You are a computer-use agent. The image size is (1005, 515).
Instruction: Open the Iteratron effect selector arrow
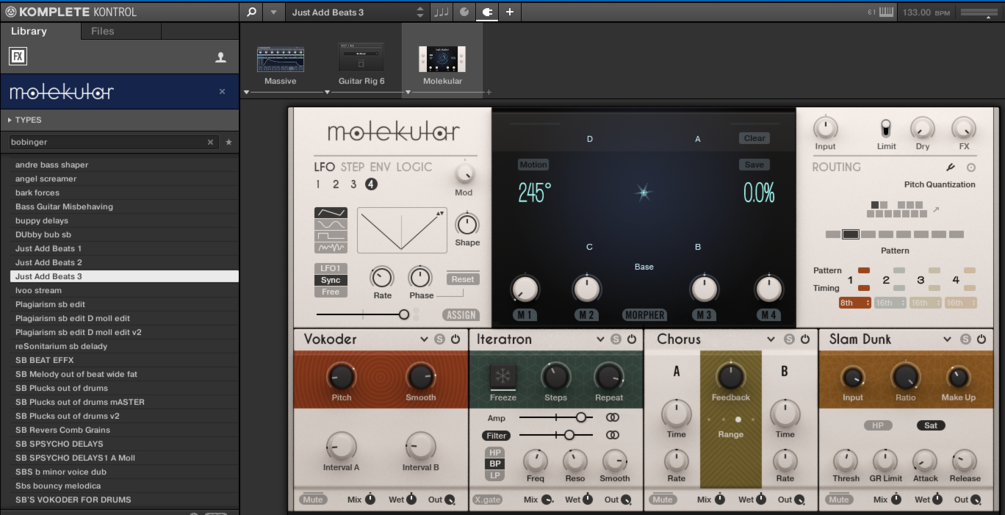pos(600,339)
